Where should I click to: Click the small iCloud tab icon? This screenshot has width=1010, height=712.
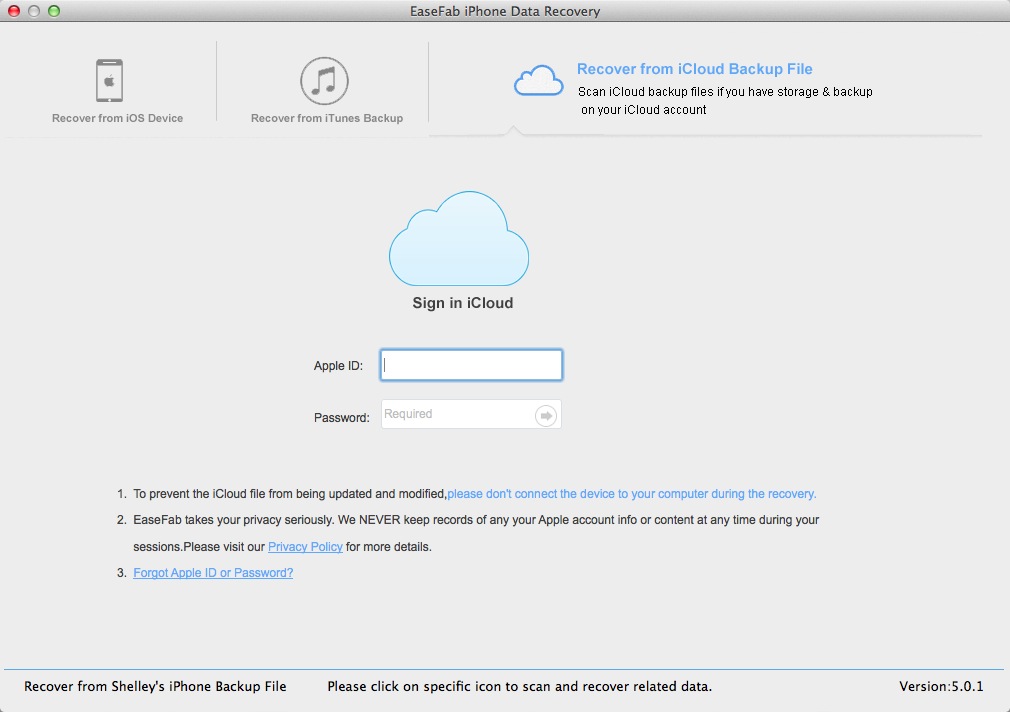538,81
